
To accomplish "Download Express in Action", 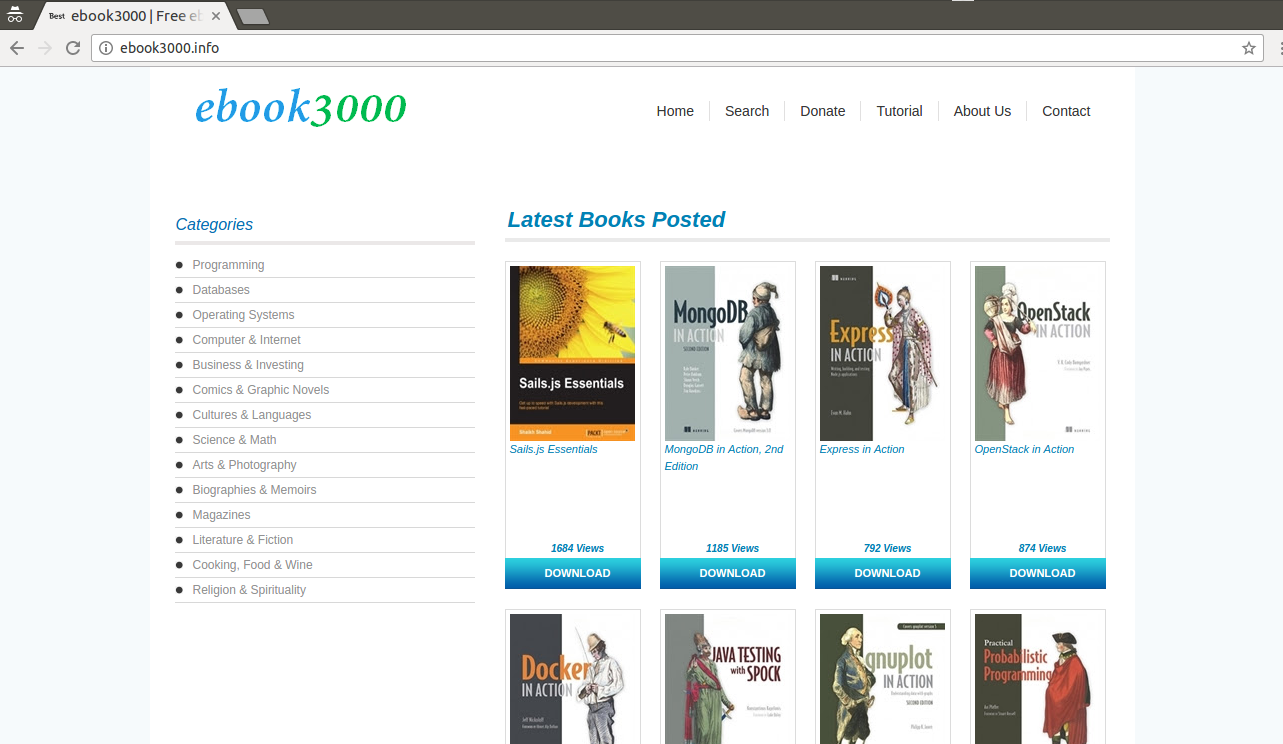I will [x=882, y=573].
